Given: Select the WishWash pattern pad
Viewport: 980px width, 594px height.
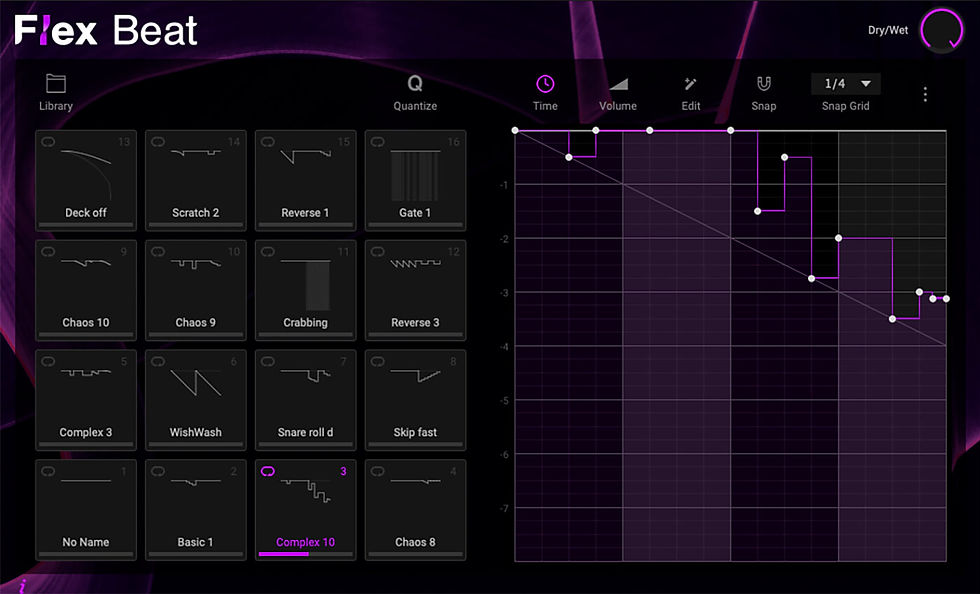Looking at the screenshot, I should 196,400.
